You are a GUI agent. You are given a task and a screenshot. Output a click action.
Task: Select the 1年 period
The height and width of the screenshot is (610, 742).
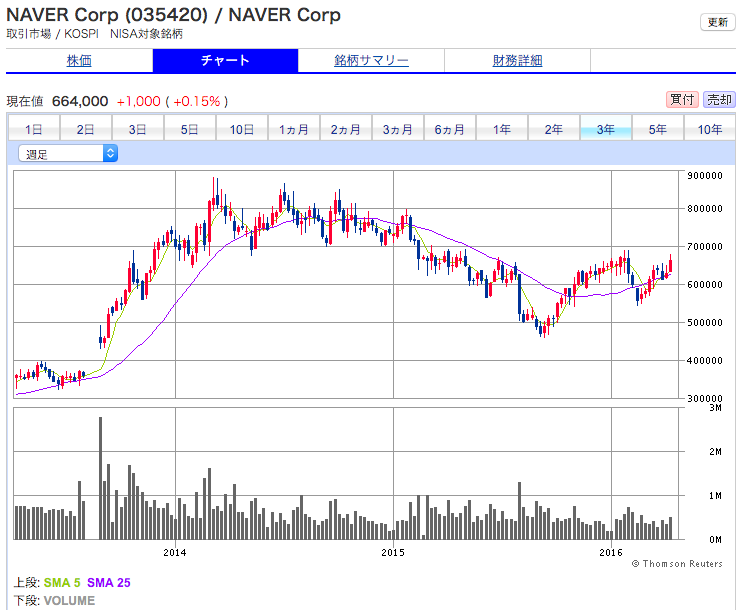502,129
